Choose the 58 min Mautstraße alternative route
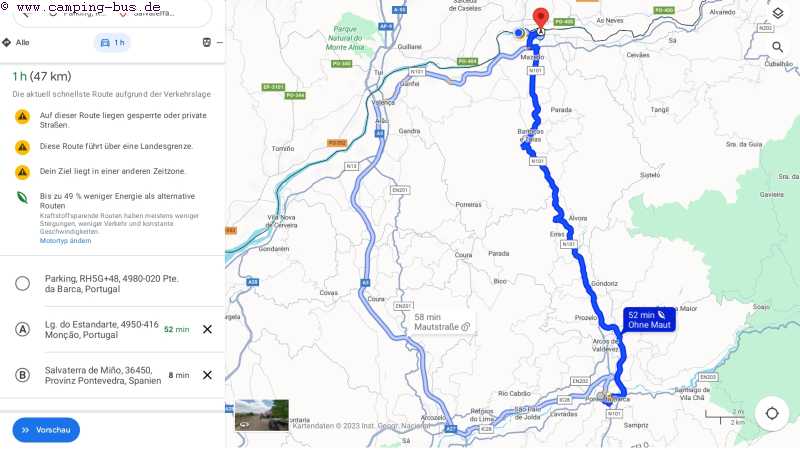 [442, 322]
